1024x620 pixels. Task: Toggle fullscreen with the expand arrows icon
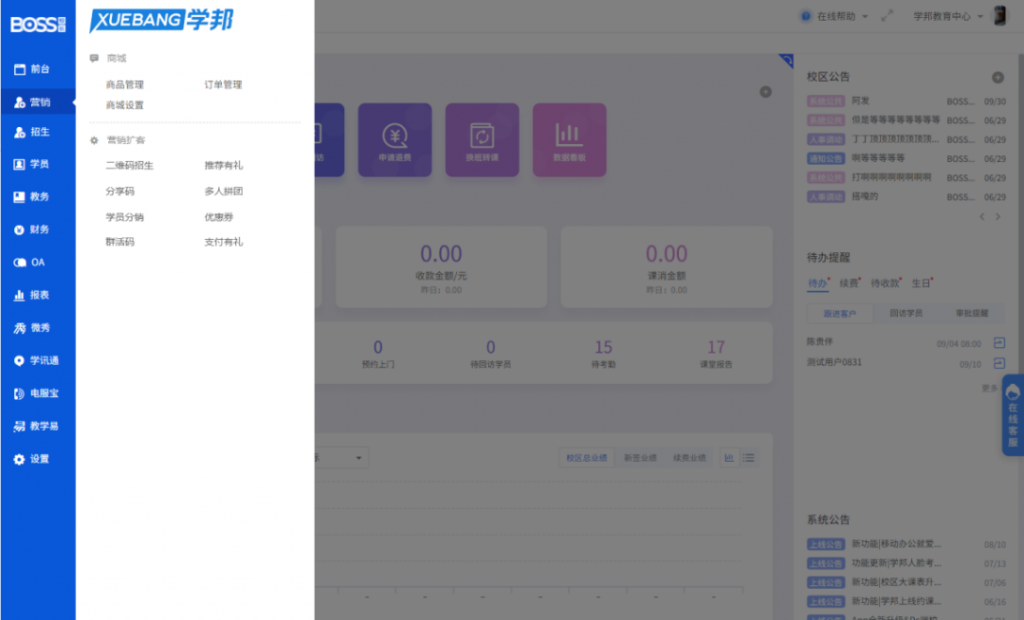pyautogui.click(x=886, y=17)
